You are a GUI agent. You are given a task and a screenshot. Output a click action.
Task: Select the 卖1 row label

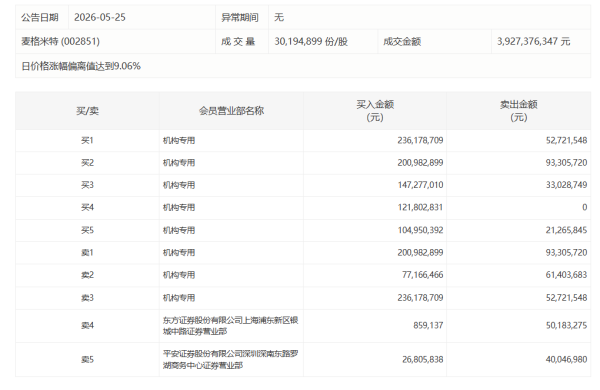tap(87, 253)
